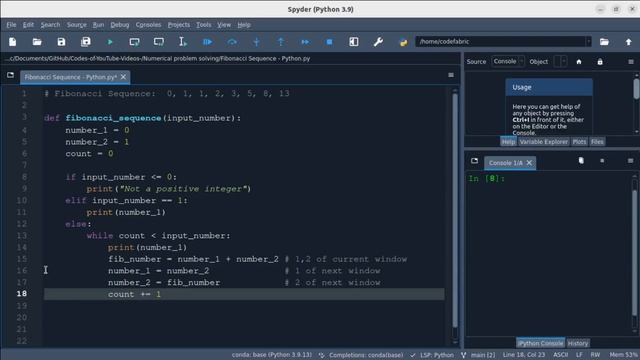Run selection or current line
Screen dimensions: 640x360
click(183, 42)
